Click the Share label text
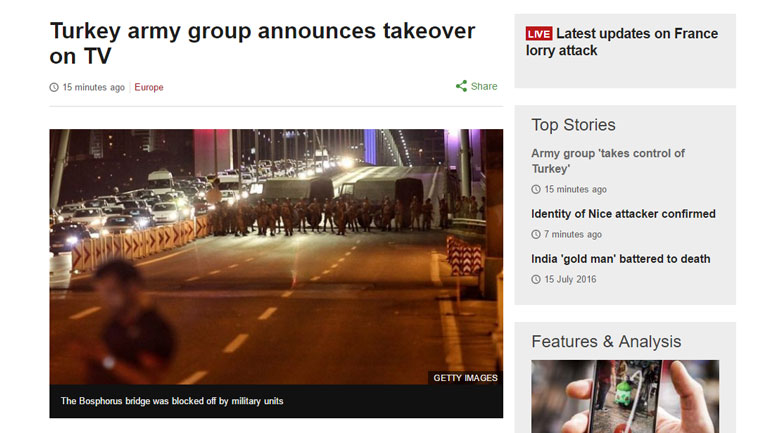This screenshot has height=433, width=770. point(484,86)
